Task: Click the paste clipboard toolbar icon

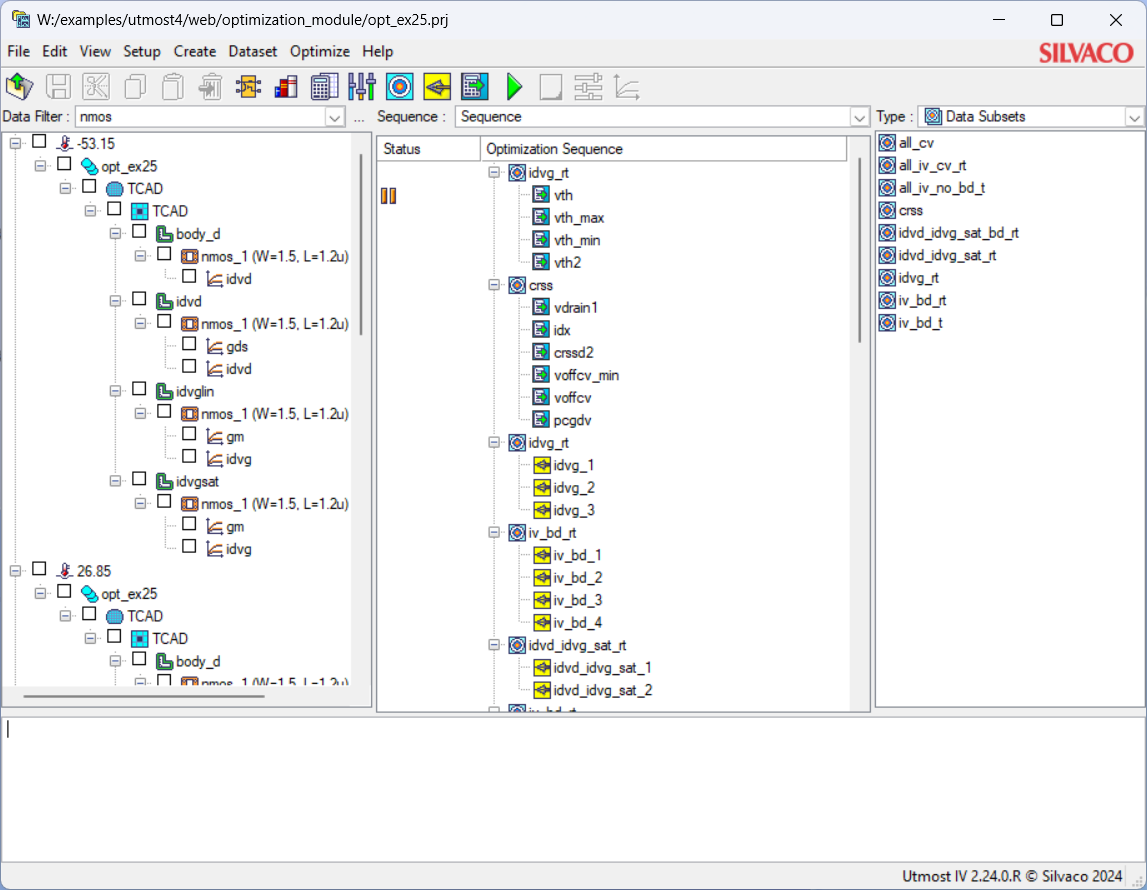Action: point(173,86)
